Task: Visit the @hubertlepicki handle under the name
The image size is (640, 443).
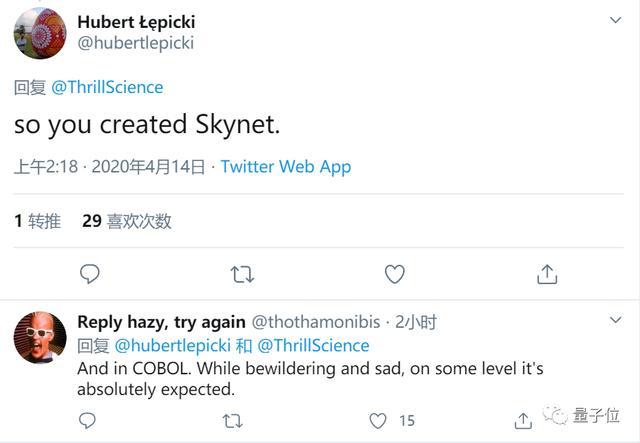Action: [x=135, y=43]
